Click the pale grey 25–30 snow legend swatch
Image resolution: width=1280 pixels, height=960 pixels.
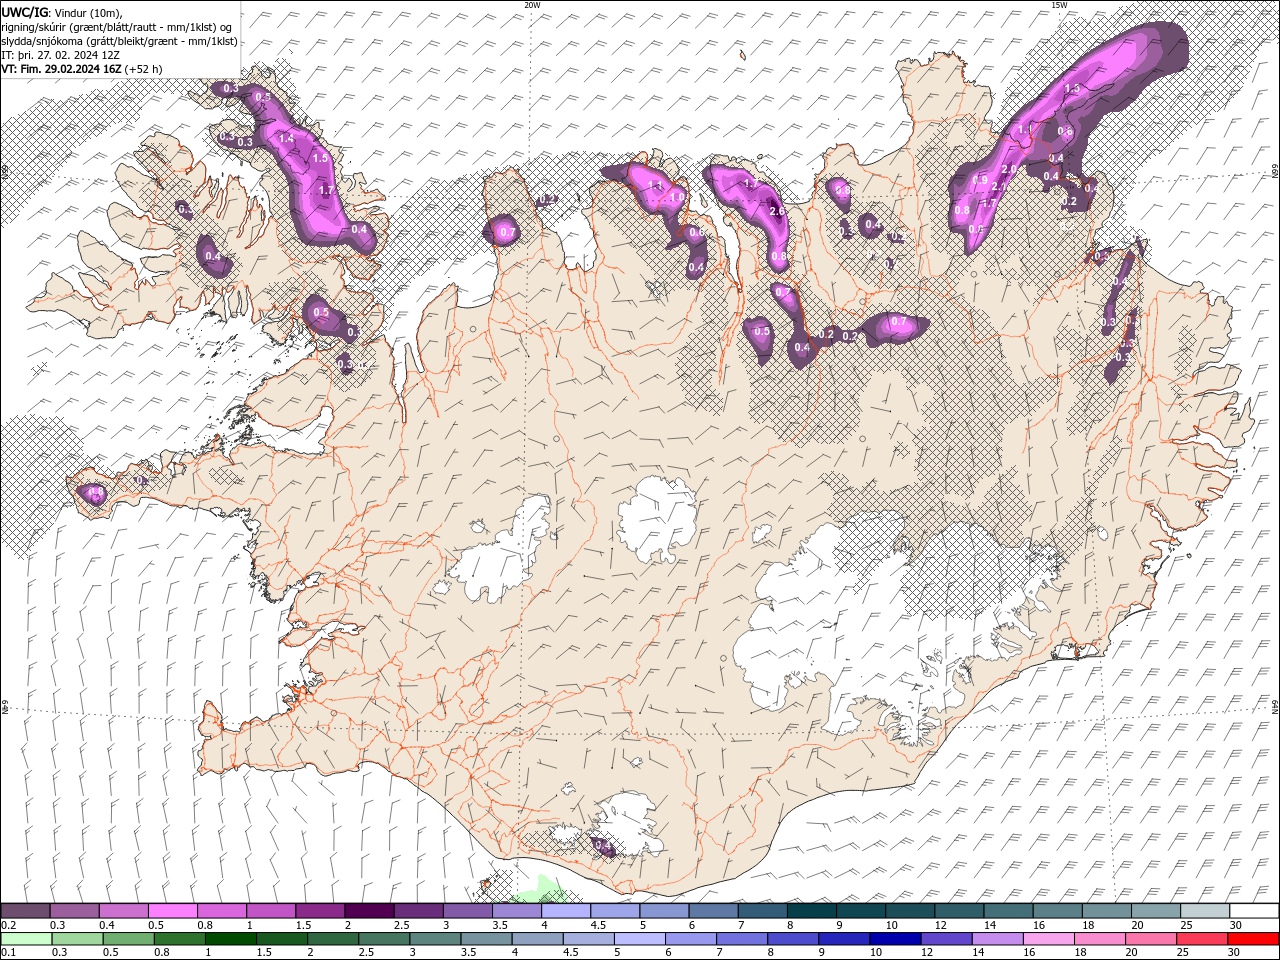coord(1205,911)
